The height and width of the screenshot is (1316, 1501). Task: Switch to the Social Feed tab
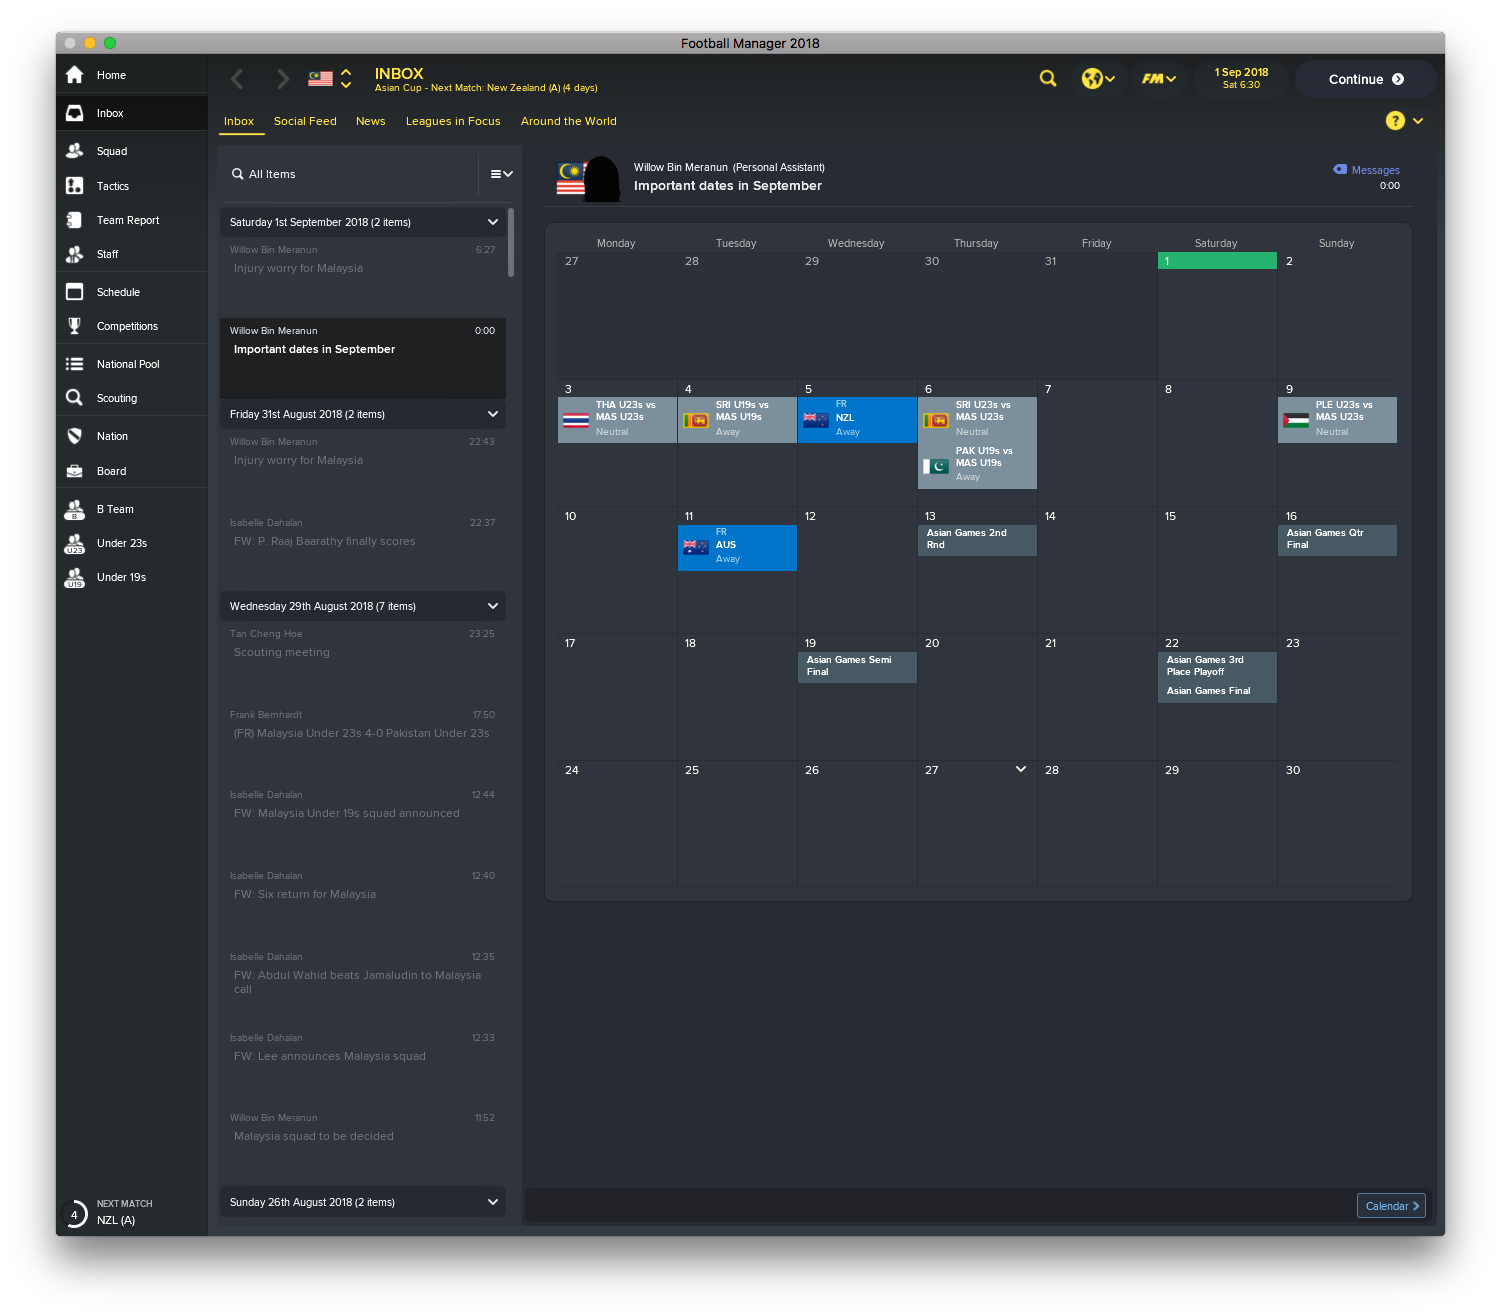tap(305, 121)
